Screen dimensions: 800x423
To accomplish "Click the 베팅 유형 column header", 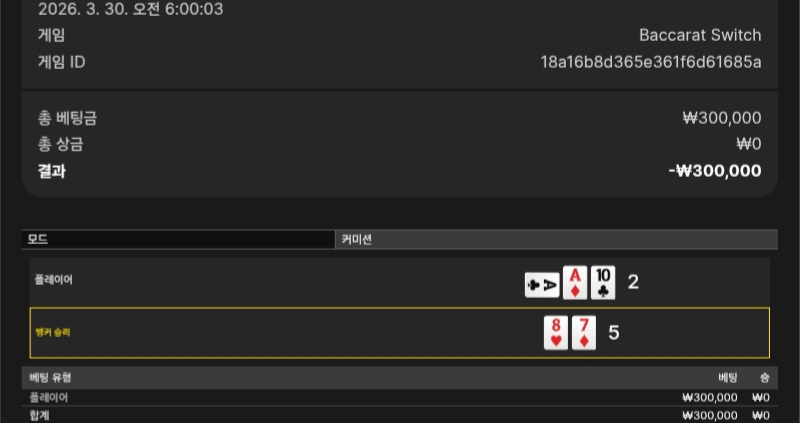I will coord(50,378).
